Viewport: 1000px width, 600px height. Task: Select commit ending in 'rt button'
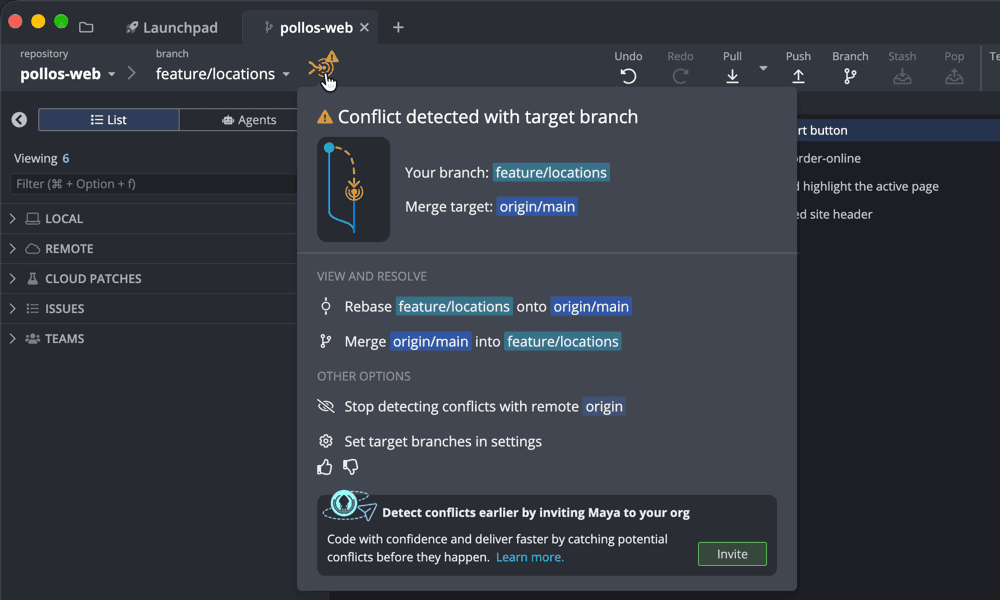pyautogui.click(x=899, y=130)
